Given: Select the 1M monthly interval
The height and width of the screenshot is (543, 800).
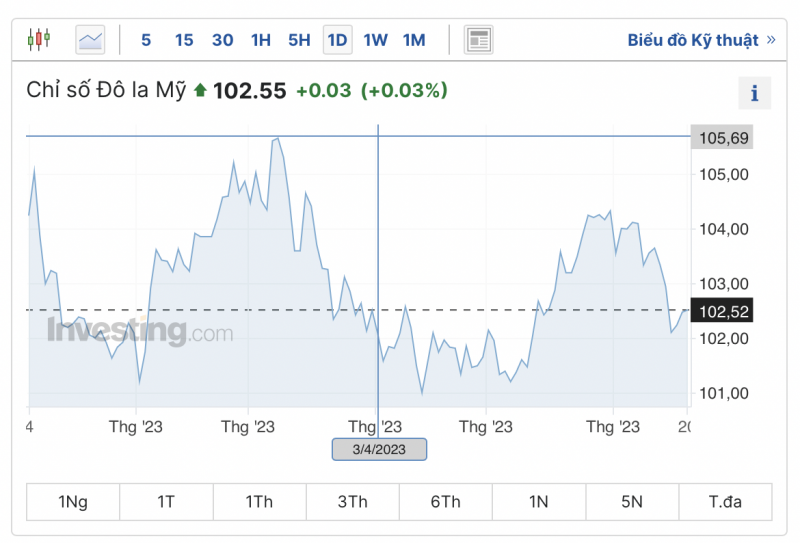Looking at the screenshot, I should 414,40.
